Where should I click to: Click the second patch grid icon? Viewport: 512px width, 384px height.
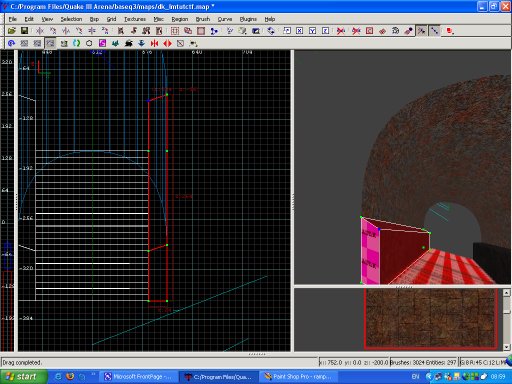coord(37,43)
